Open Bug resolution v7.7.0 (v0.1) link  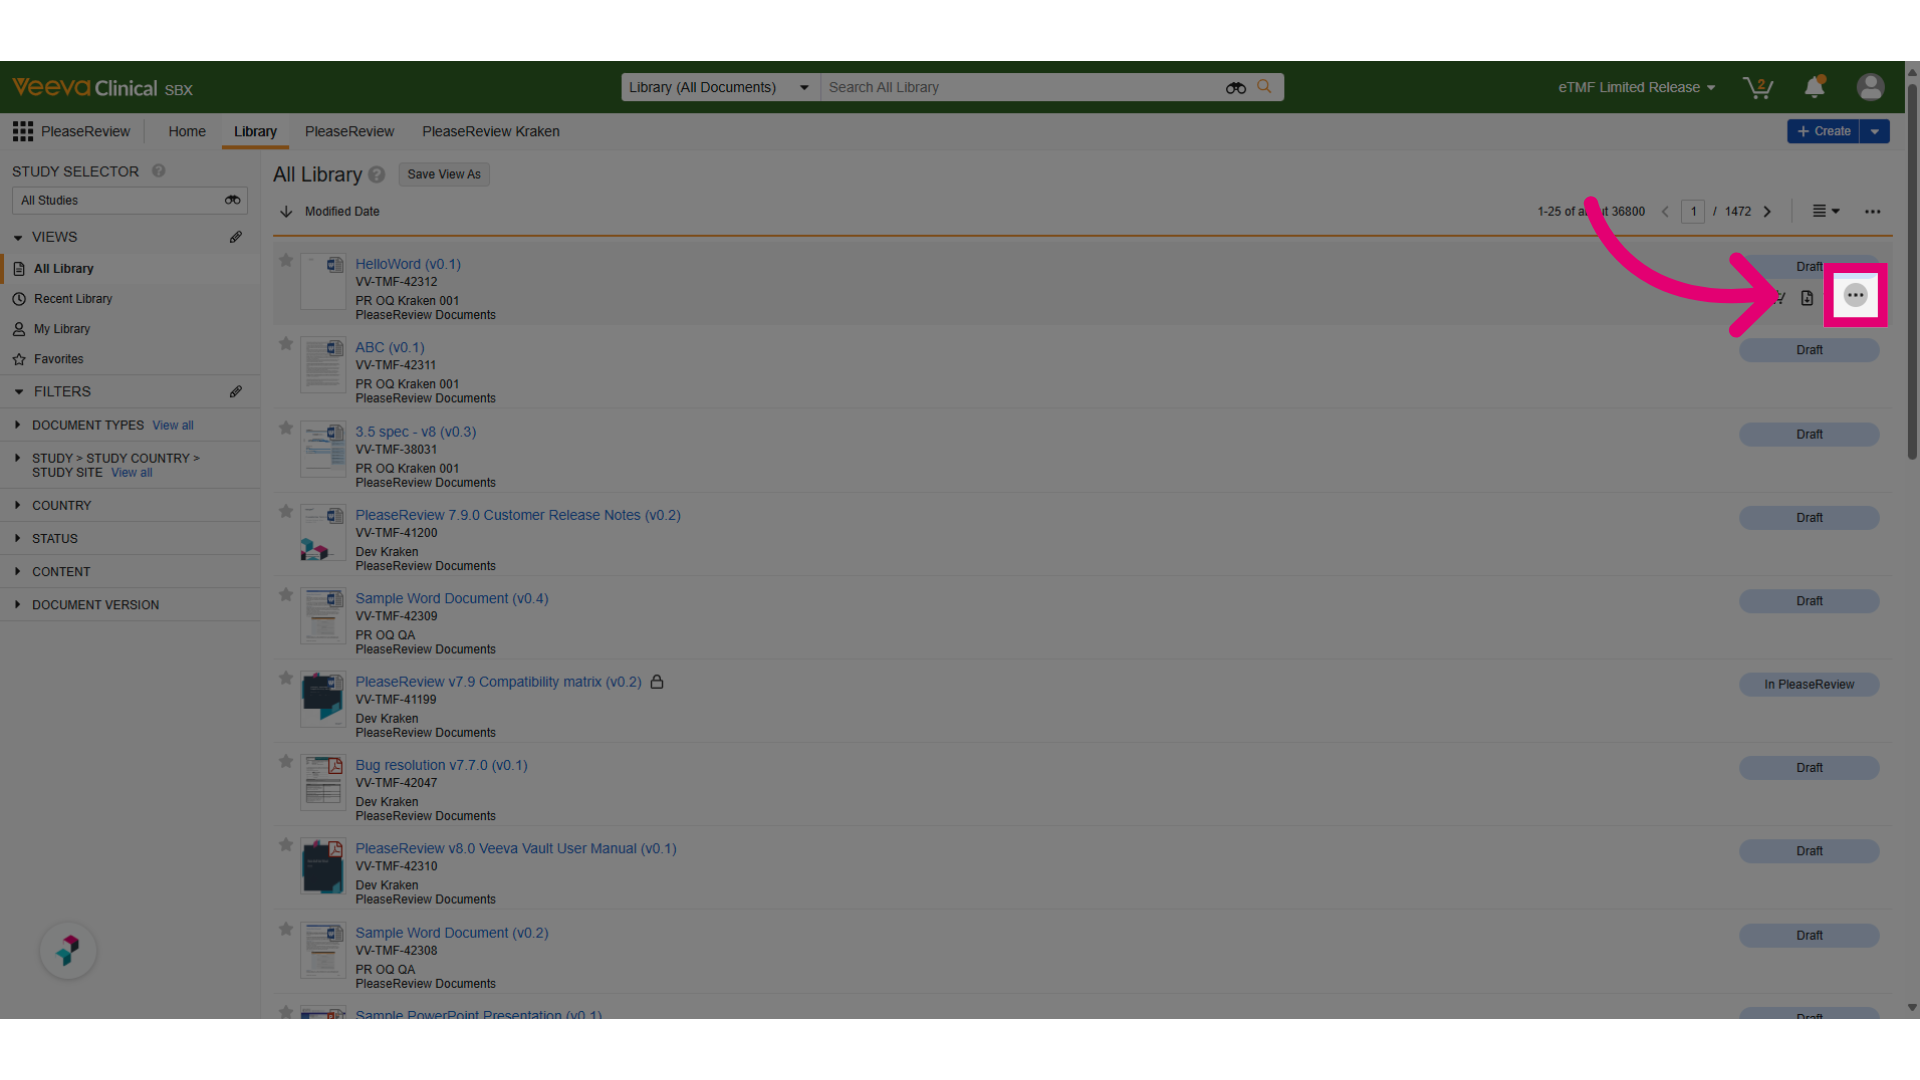click(x=441, y=765)
